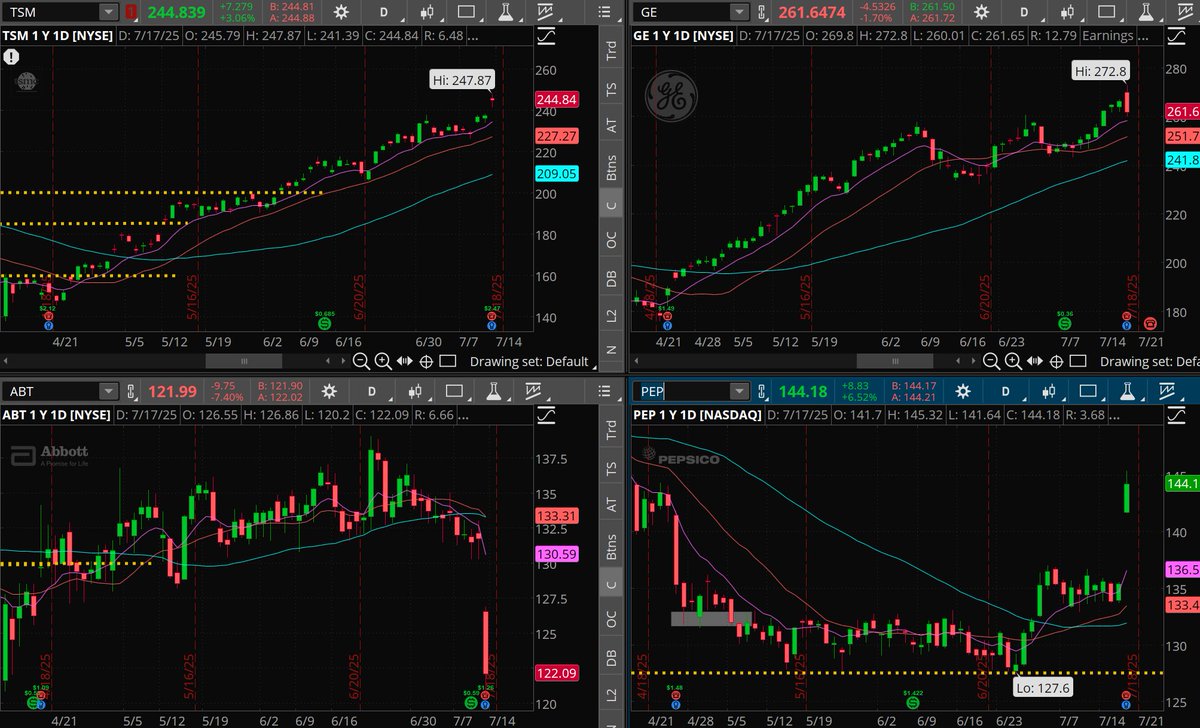Open the TS sidebar tab beside TSM chart
The width and height of the screenshot is (1200, 728).
tap(612, 90)
